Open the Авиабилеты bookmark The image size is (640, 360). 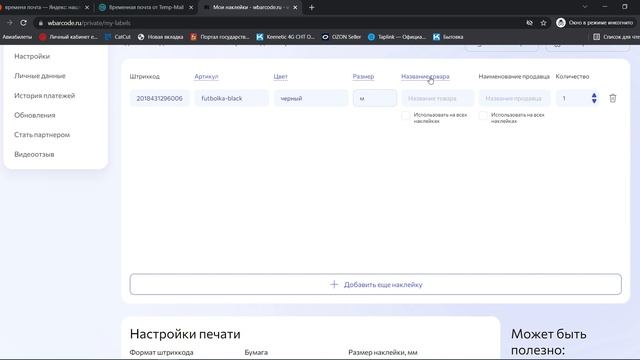pos(17,37)
